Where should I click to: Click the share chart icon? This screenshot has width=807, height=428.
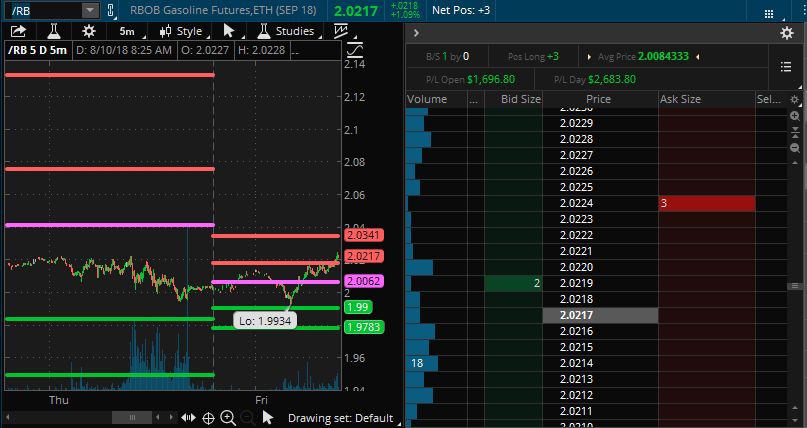18,31
